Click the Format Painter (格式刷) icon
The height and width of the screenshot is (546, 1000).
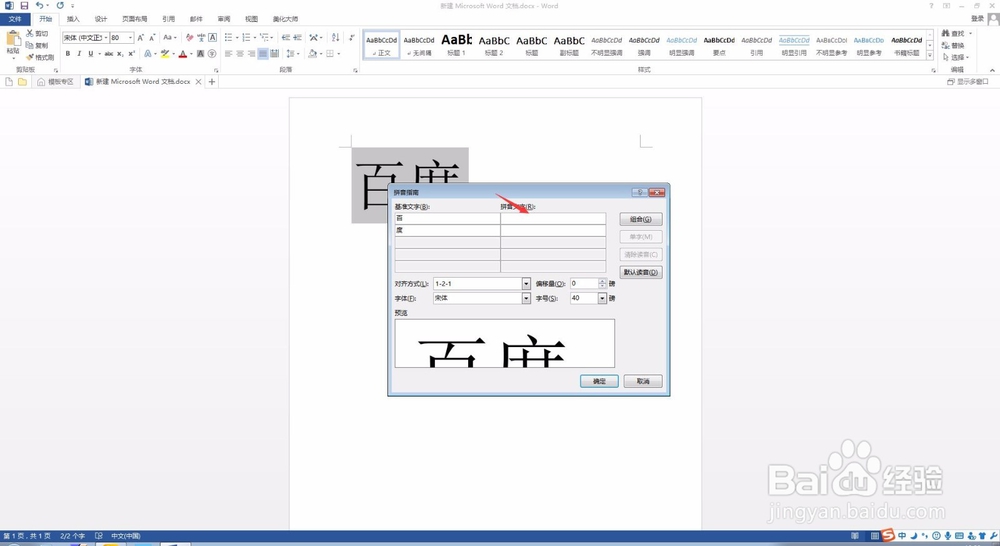click(29, 57)
